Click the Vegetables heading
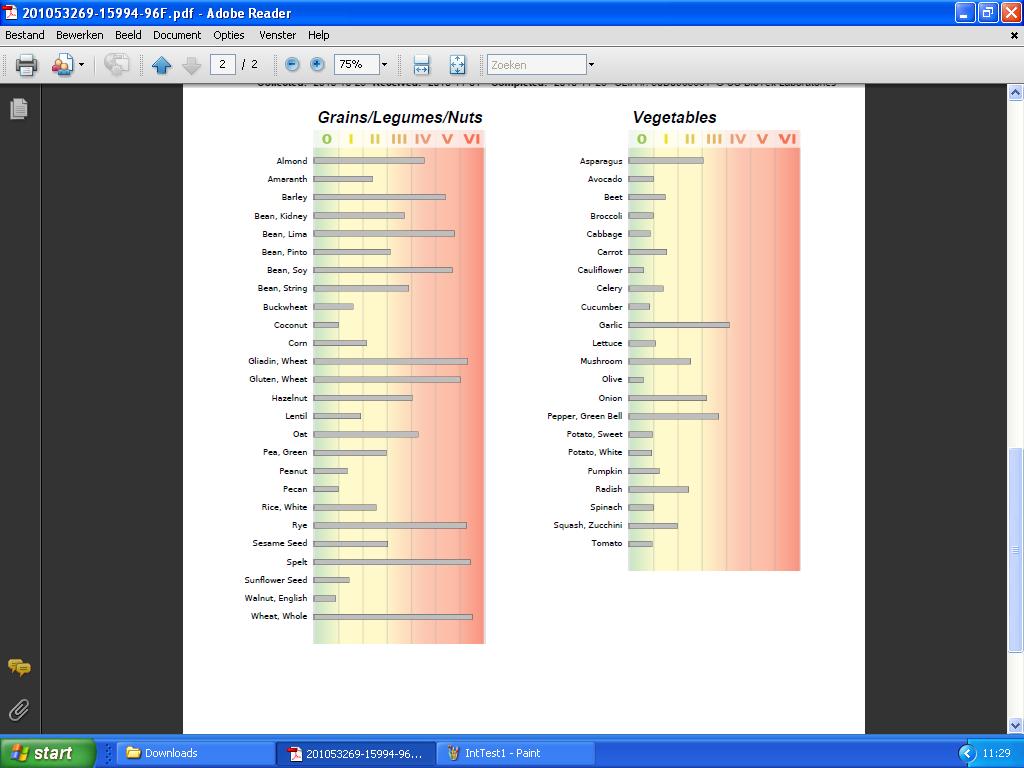This screenshot has height=768, width=1024. coord(674,118)
